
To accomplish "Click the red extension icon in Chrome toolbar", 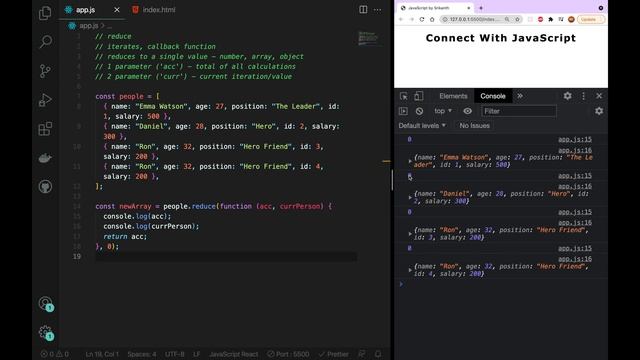I will coord(540,19).
